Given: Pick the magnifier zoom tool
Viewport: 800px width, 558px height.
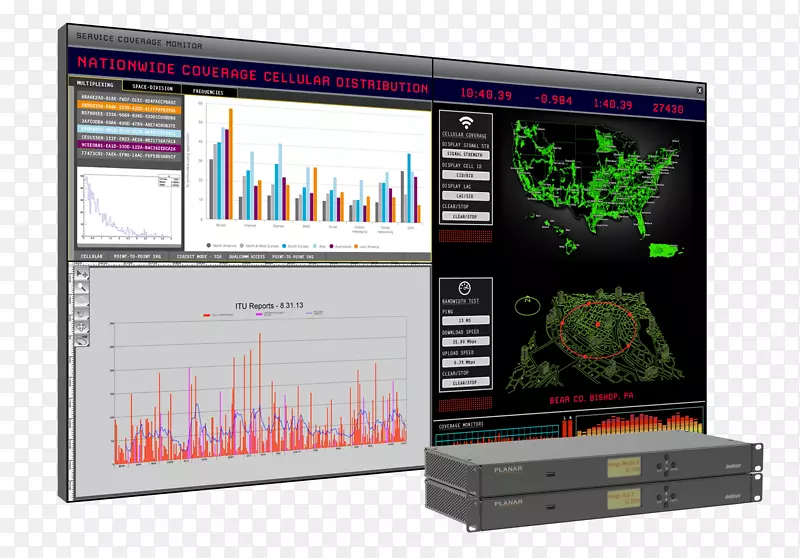Looking at the screenshot, I should pyautogui.click(x=82, y=287).
